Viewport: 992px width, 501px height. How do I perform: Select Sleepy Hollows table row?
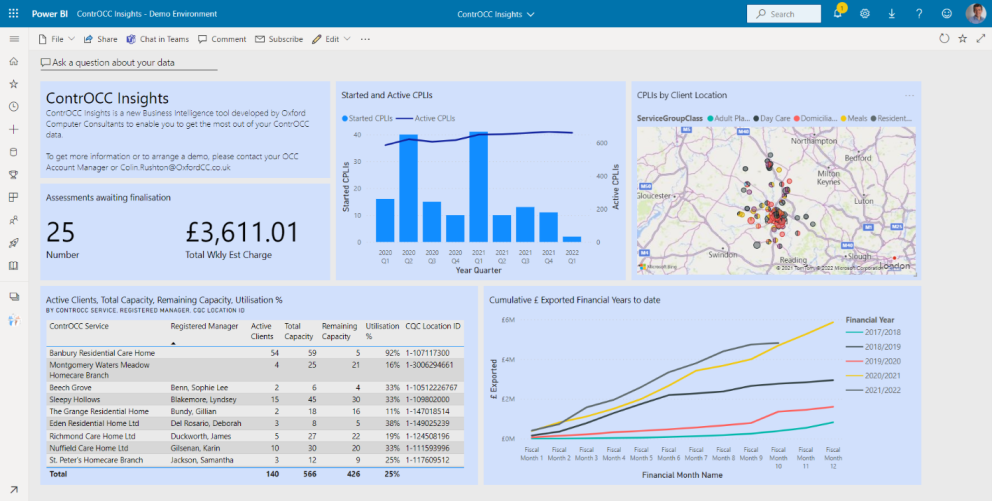256,400
